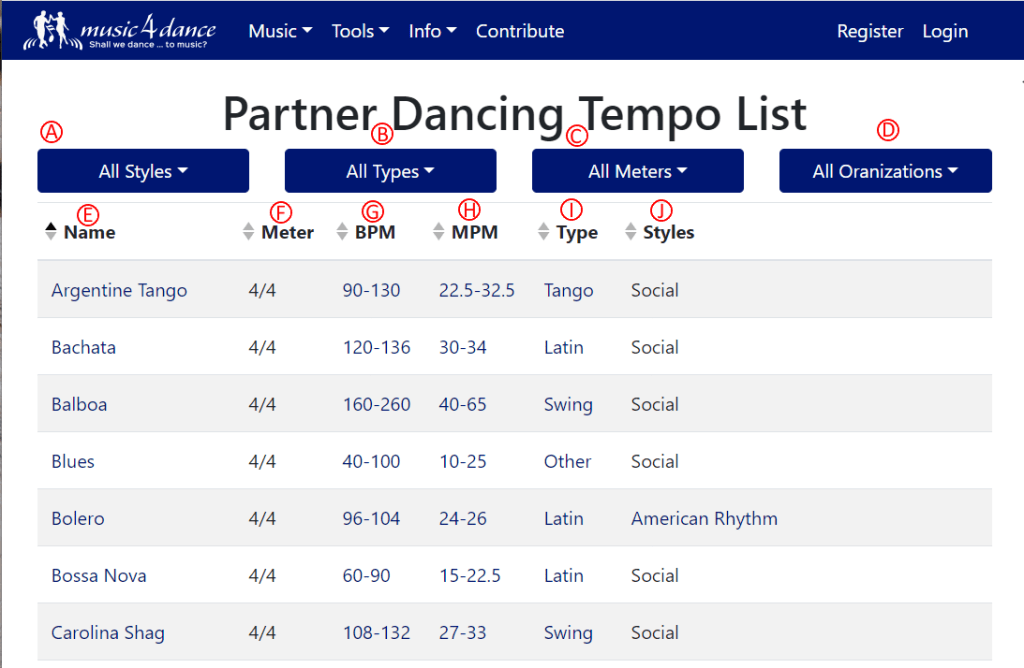Click the Register link
The width and height of the screenshot is (1024, 668).
(x=869, y=31)
